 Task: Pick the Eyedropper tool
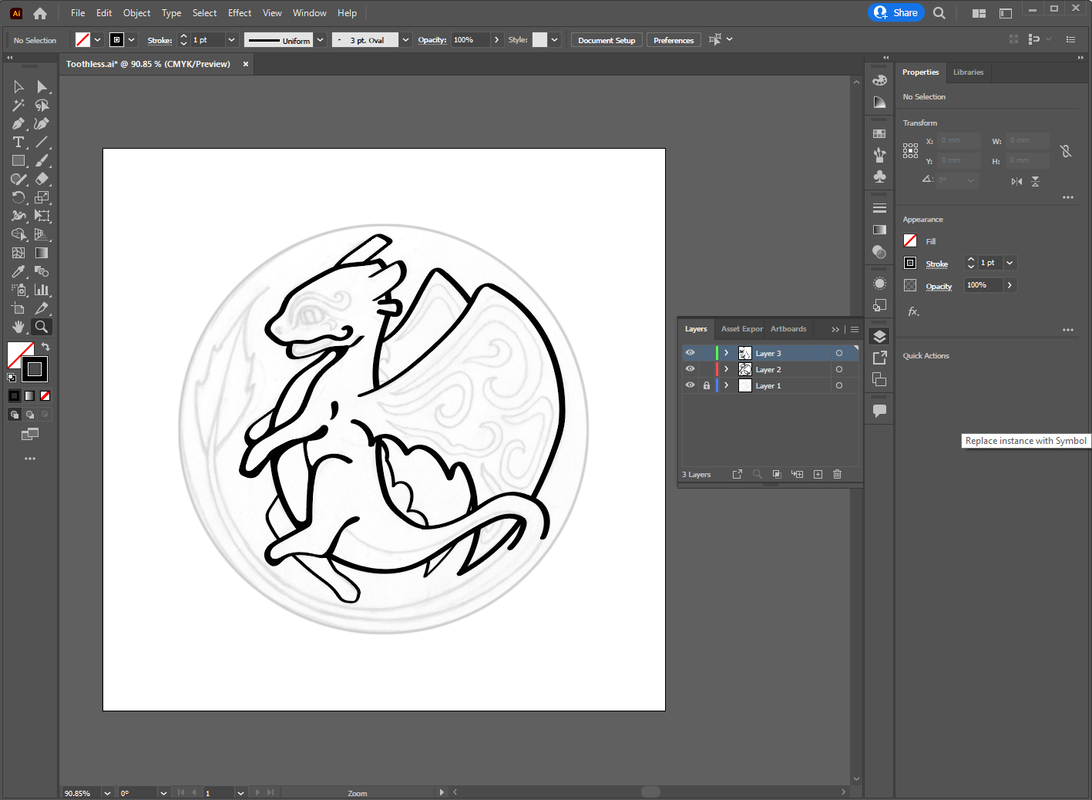click(18, 272)
